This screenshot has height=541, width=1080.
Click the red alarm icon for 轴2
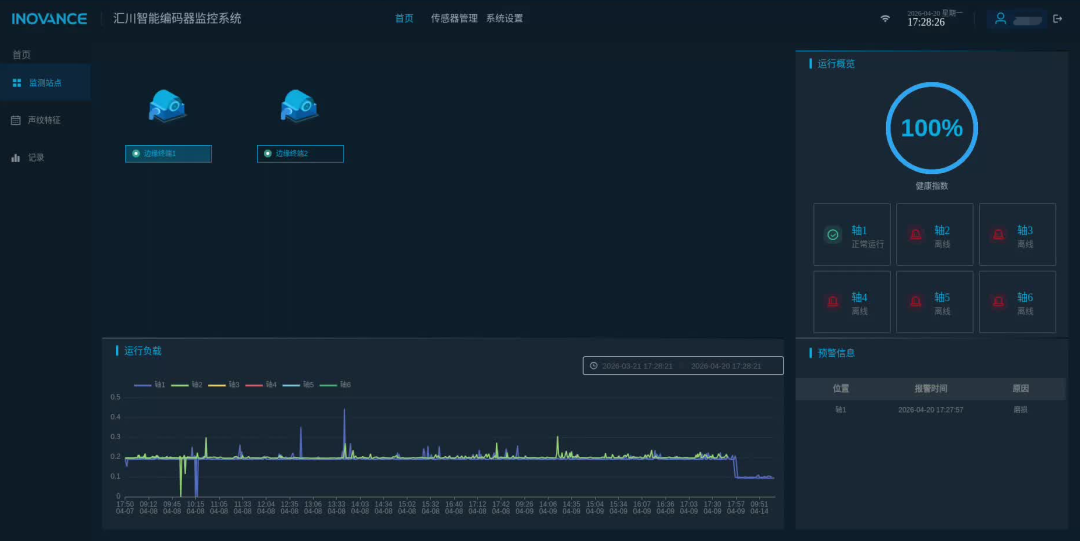[915, 235]
